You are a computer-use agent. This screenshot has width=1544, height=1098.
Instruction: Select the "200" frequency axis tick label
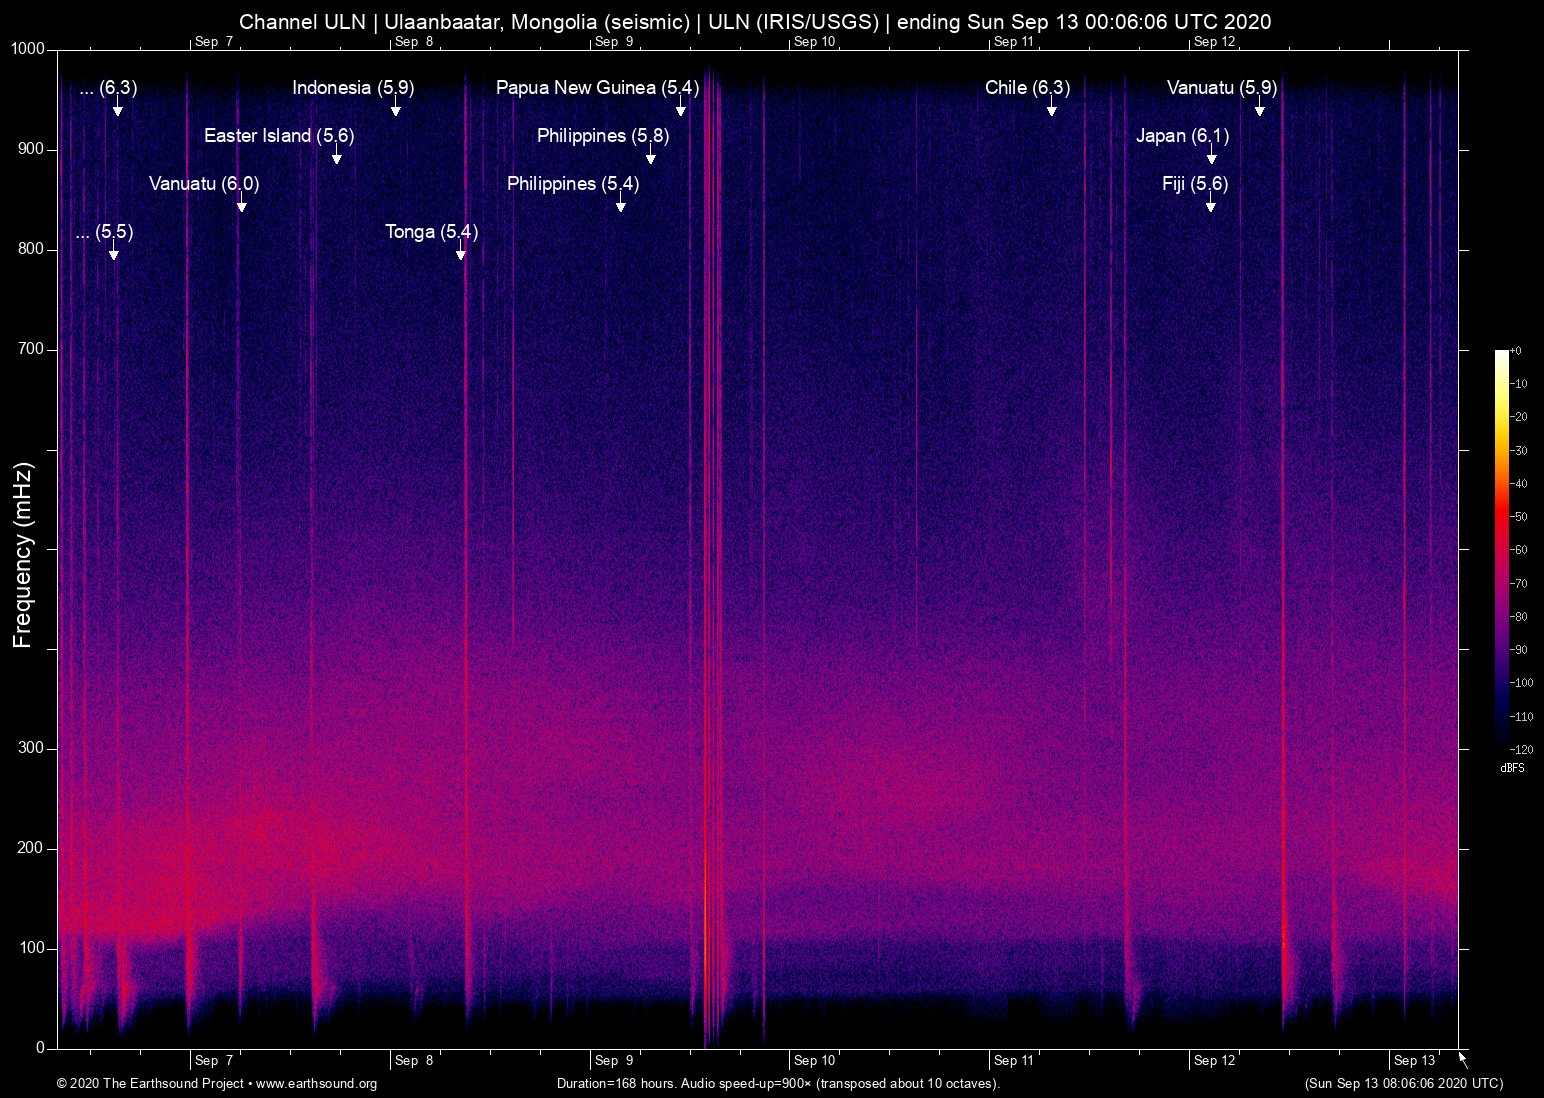(x=33, y=848)
